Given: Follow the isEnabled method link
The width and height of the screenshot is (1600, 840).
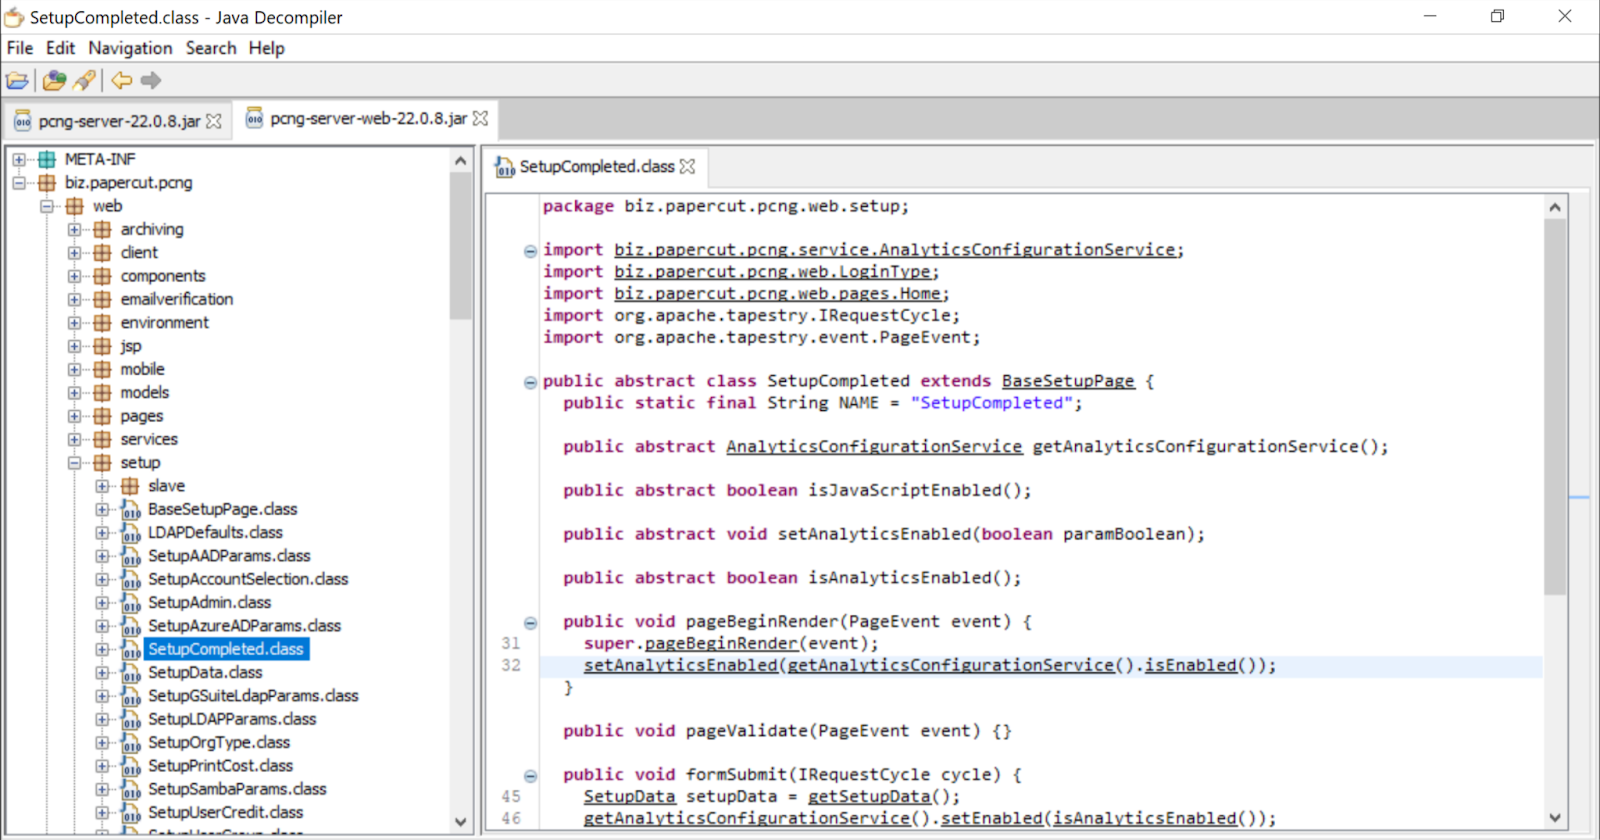Looking at the screenshot, I should pos(1191,665).
